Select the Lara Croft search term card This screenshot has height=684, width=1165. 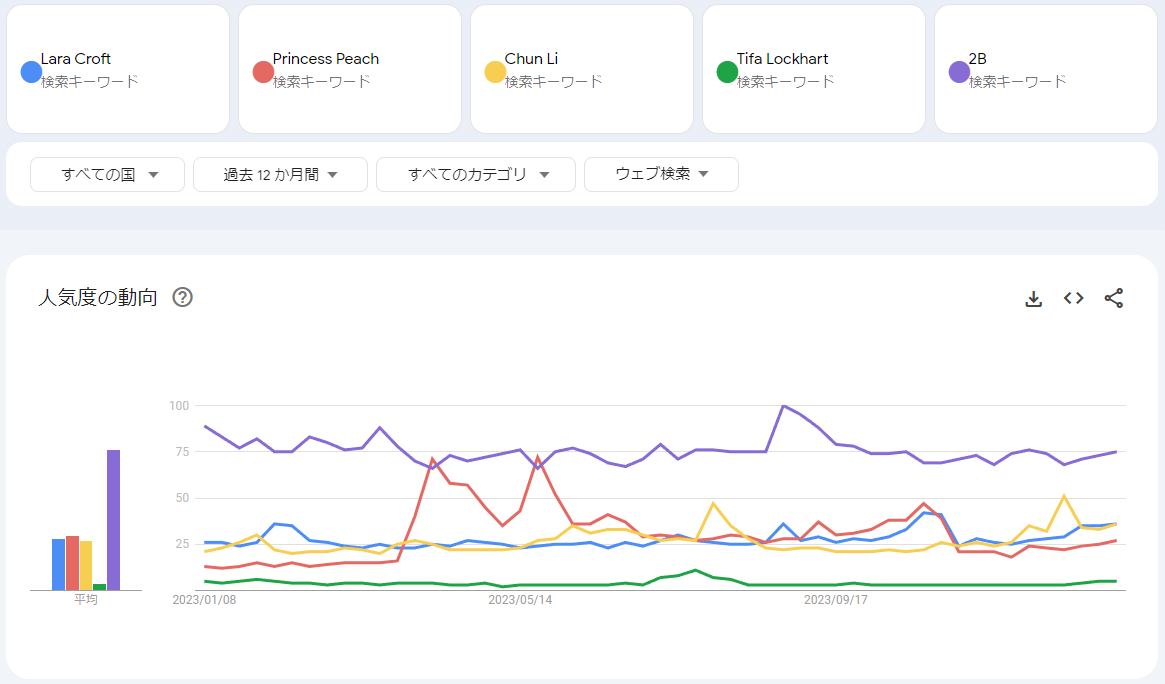118,69
